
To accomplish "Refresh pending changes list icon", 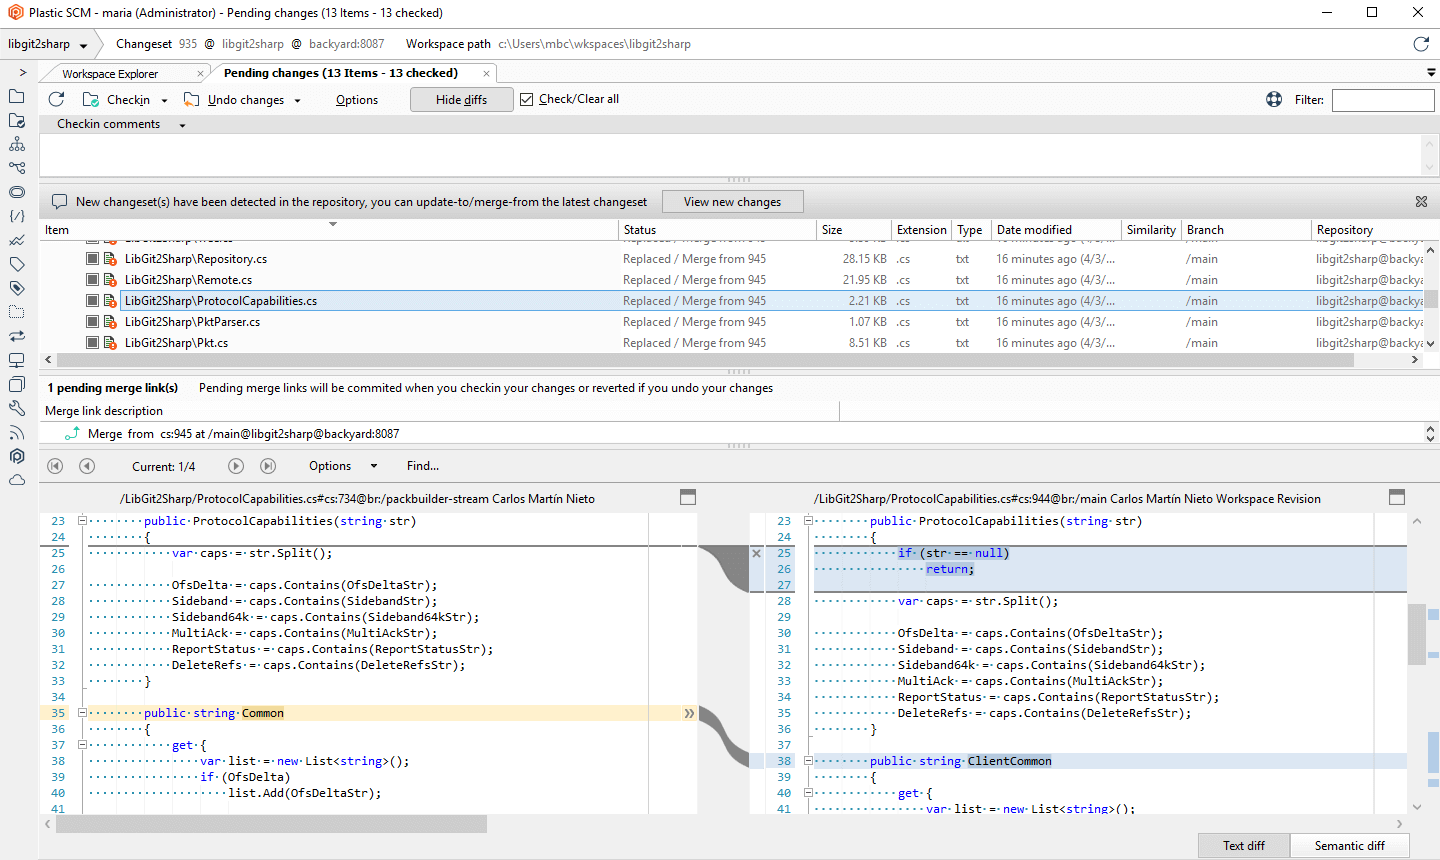I will tap(57, 99).
